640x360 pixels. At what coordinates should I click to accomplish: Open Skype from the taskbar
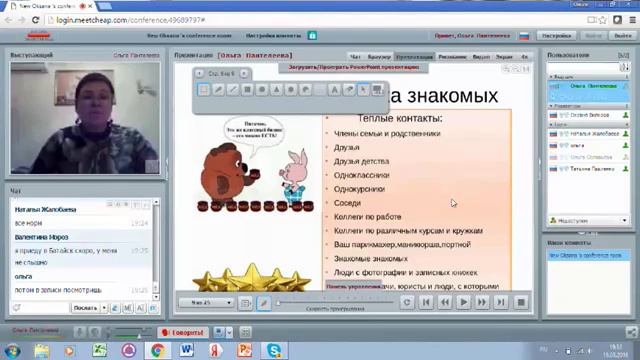point(274,351)
